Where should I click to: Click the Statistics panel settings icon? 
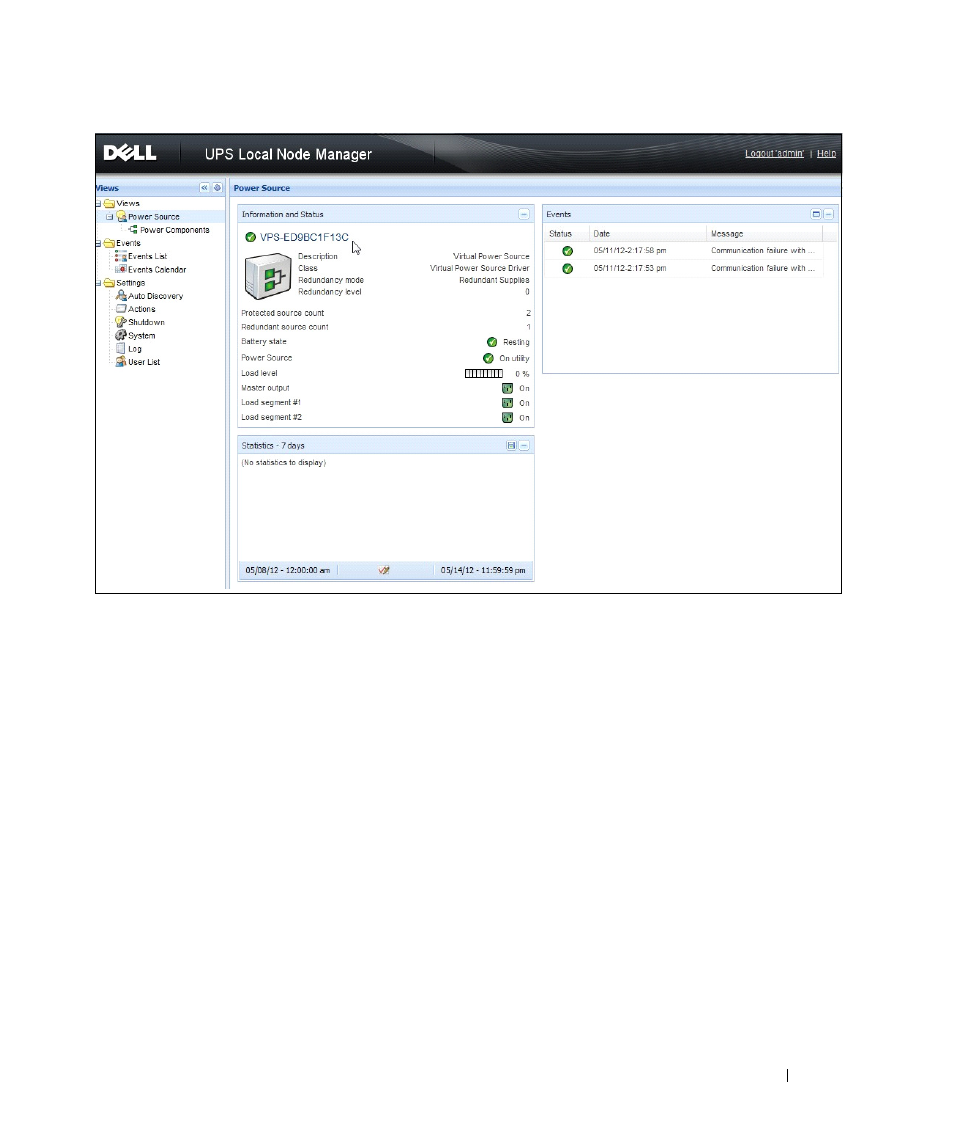click(511, 445)
